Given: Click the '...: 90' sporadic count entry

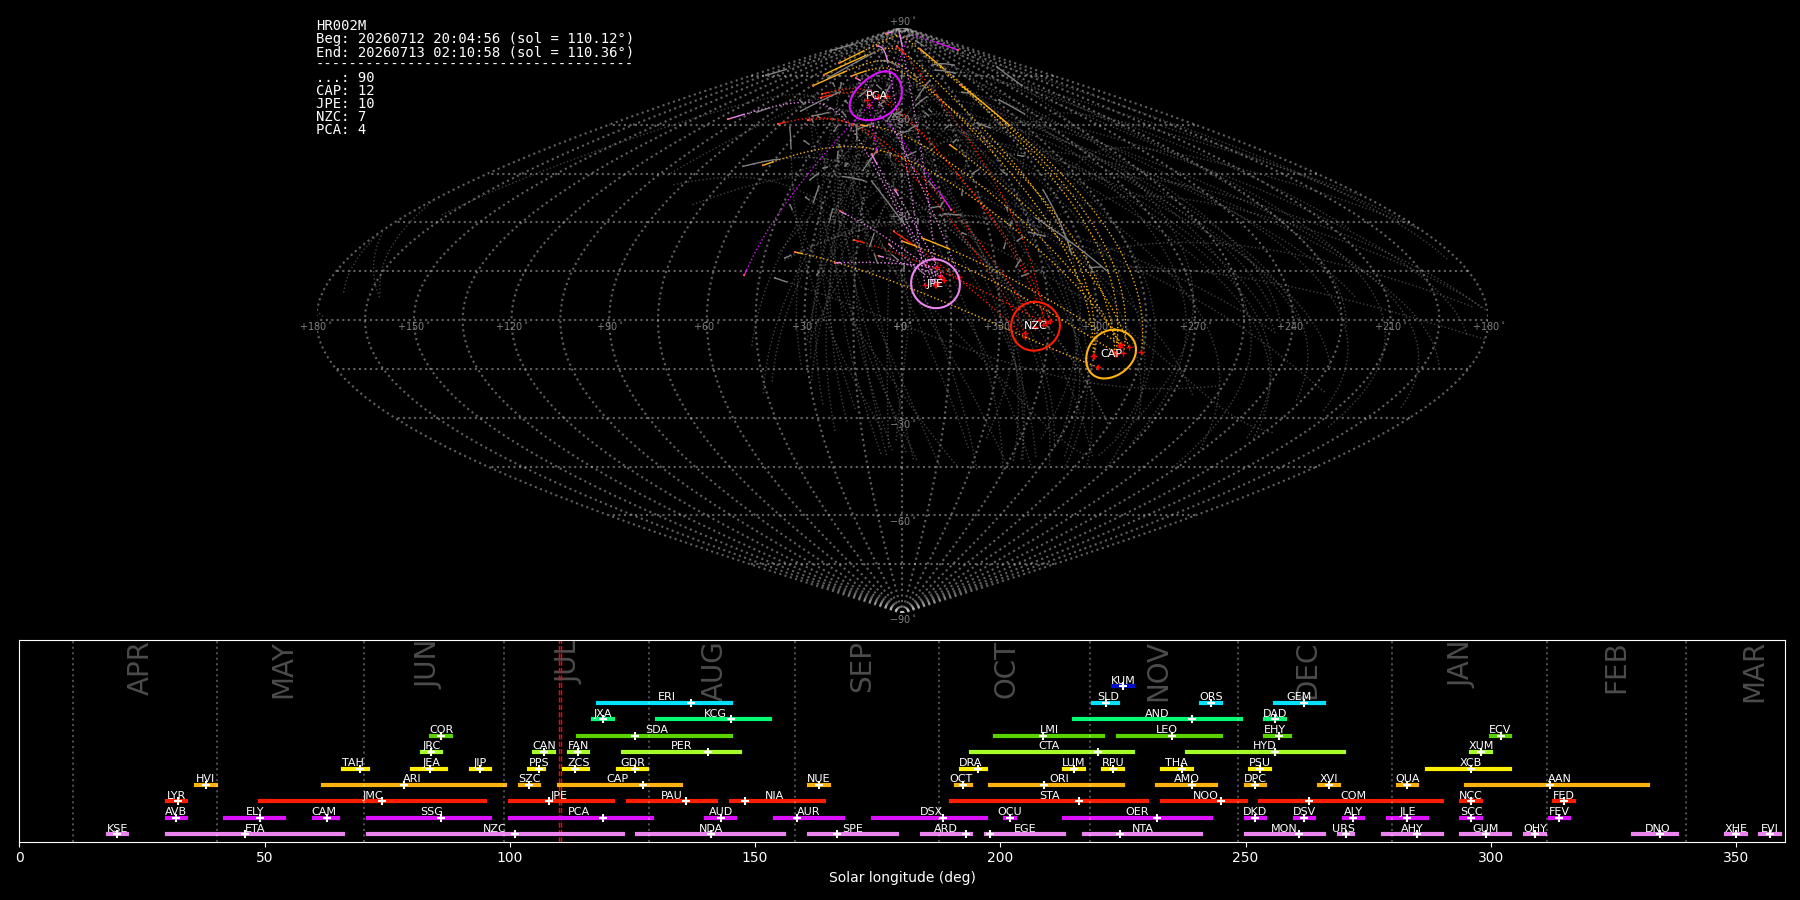Looking at the screenshot, I should 345,78.
